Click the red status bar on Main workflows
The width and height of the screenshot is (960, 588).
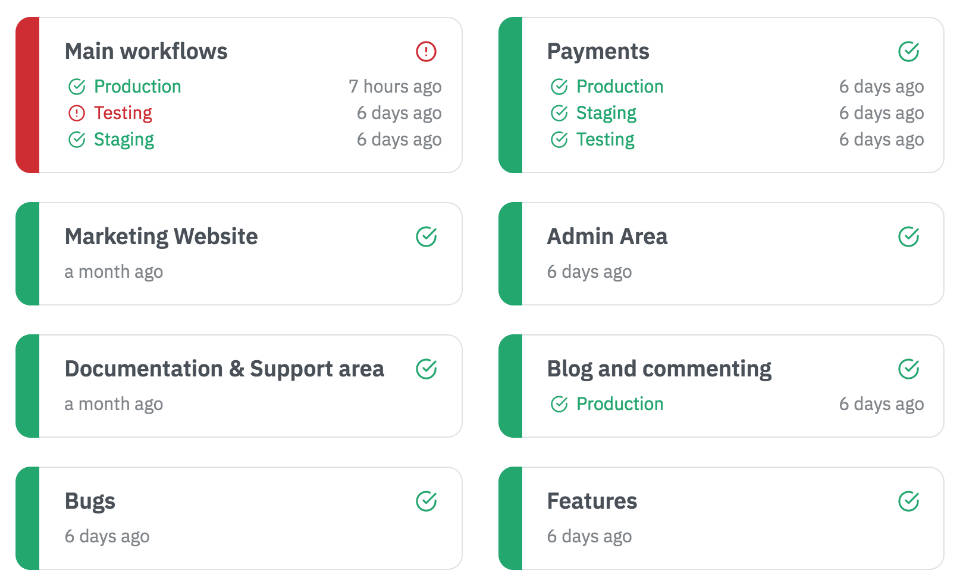(x=27, y=95)
